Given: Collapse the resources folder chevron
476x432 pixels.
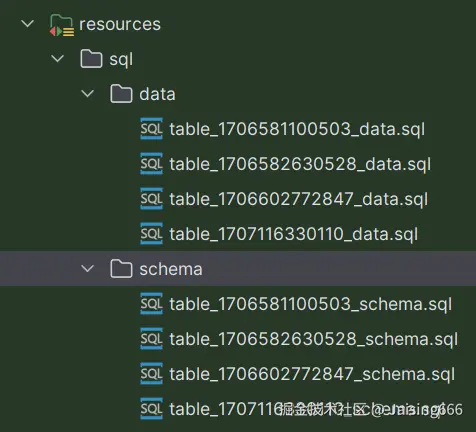Looking at the screenshot, I should click(x=27, y=24).
